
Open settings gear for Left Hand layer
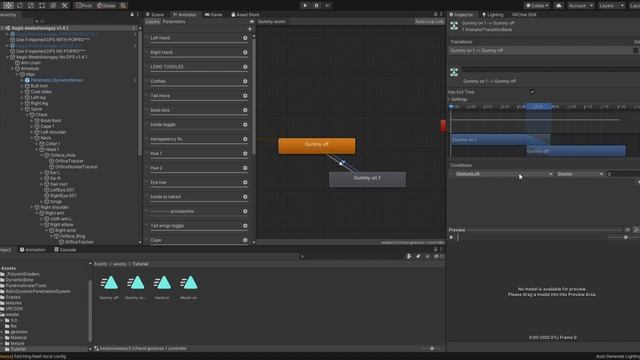pyautogui.click(x=245, y=38)
